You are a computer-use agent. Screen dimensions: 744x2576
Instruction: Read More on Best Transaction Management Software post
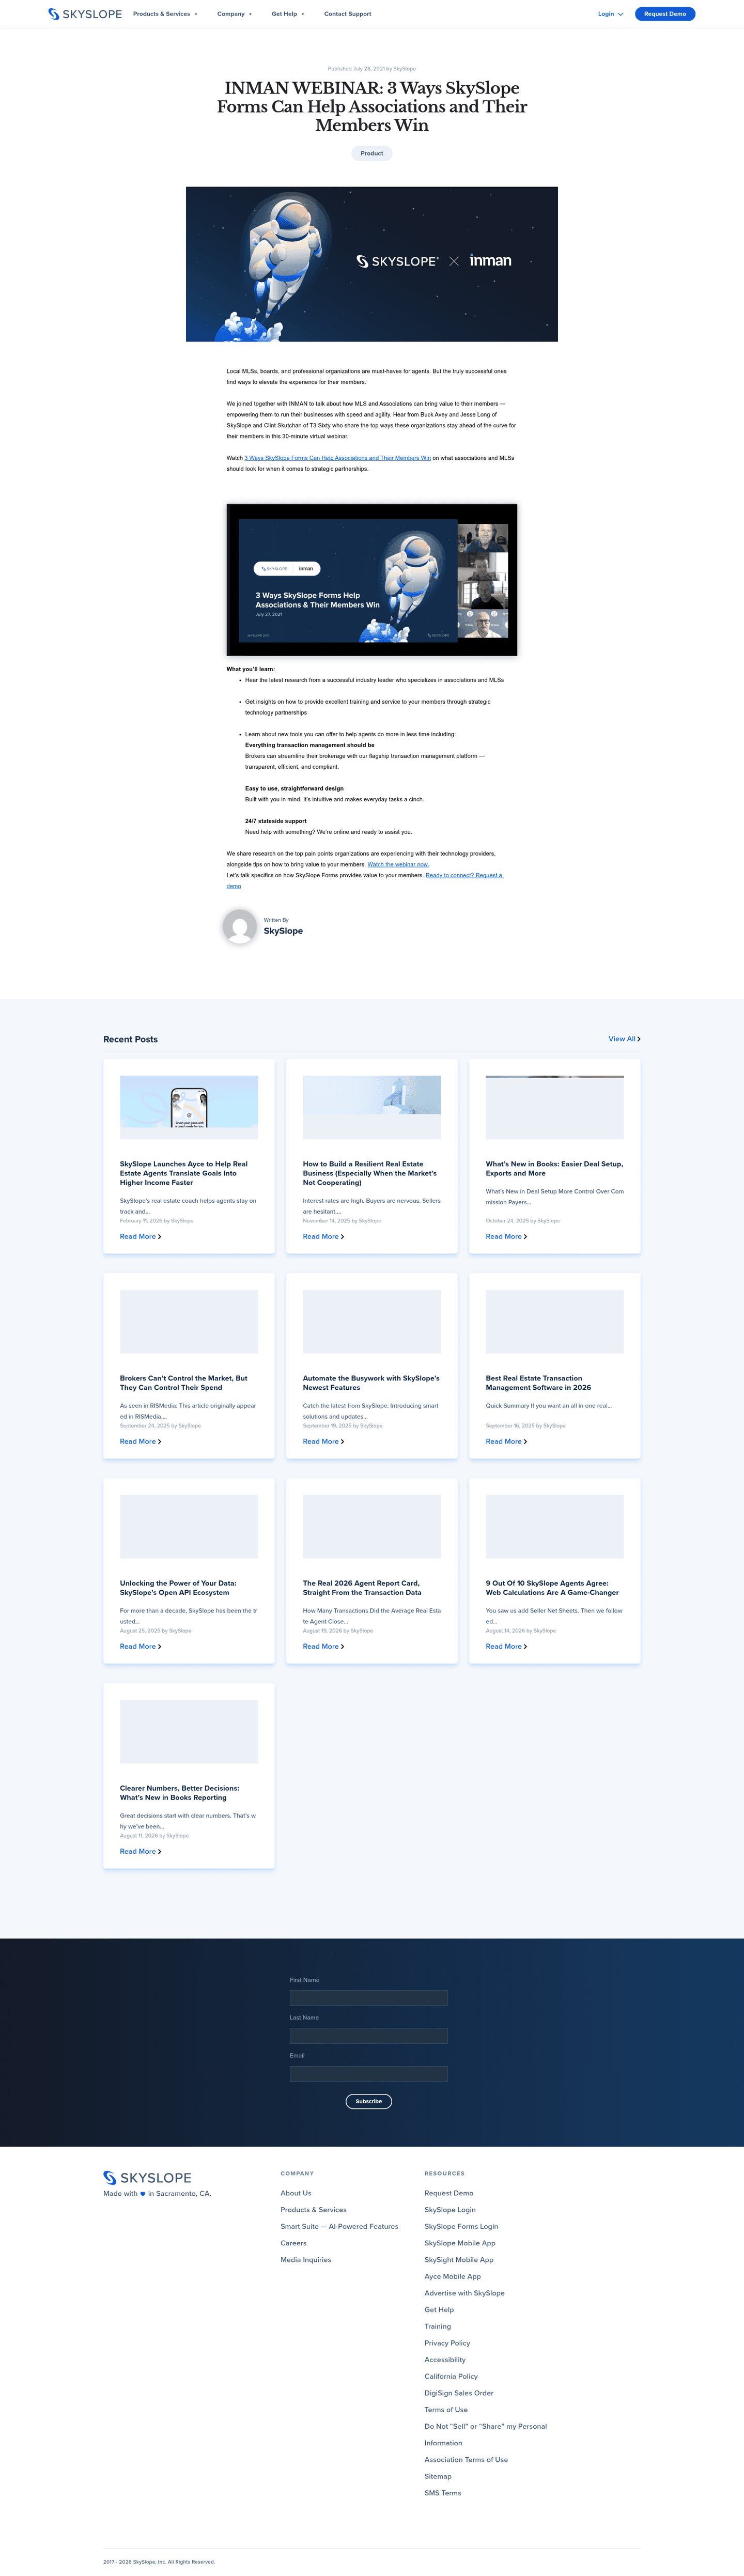(x=506, y=1442)
